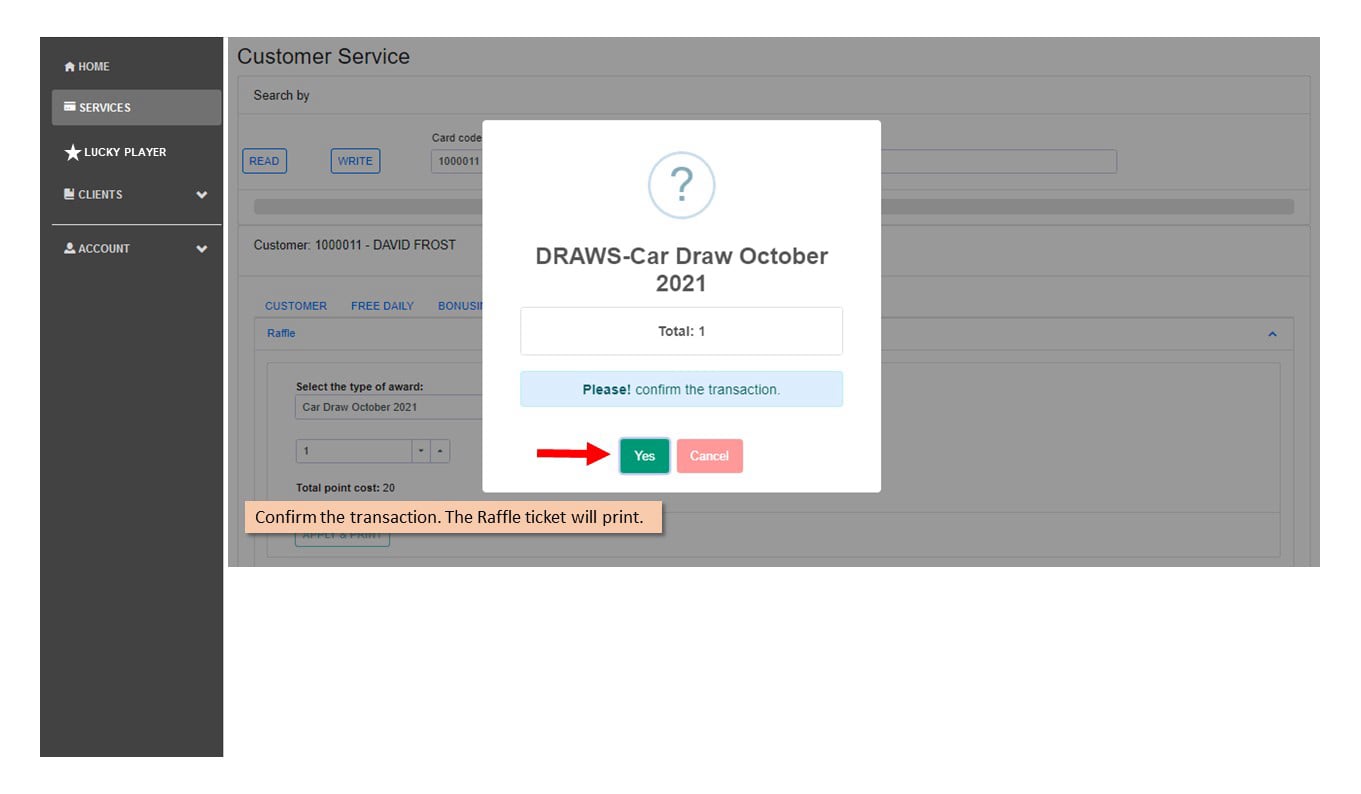Click the Services card icon

(70, 107)
